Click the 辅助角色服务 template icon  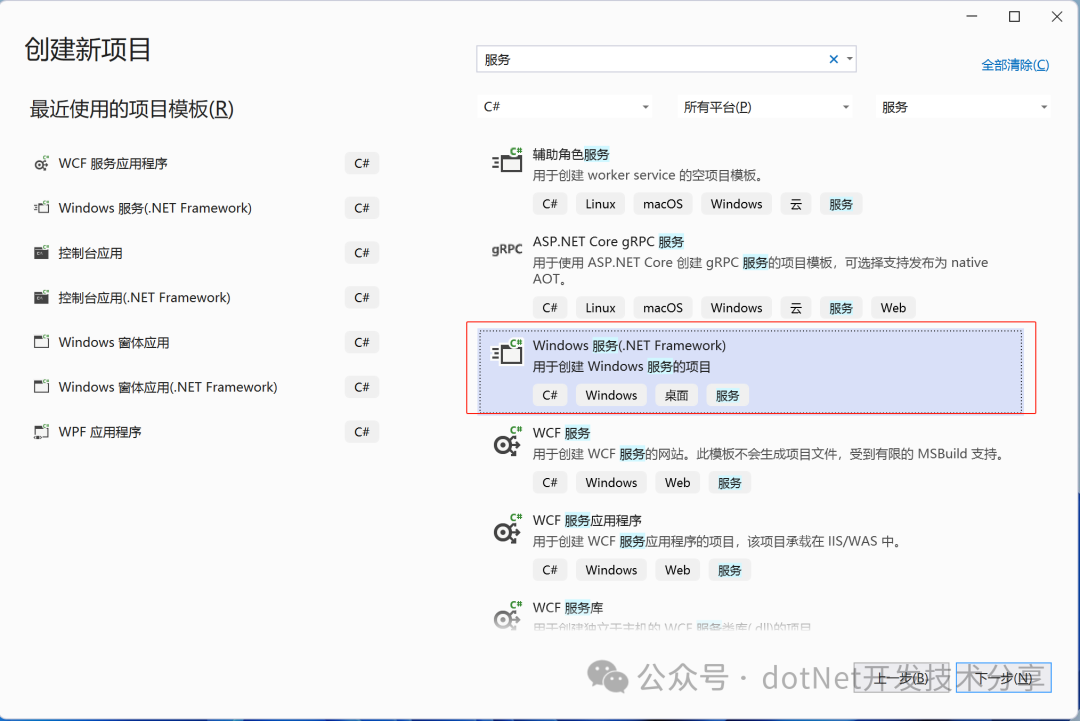508,161
